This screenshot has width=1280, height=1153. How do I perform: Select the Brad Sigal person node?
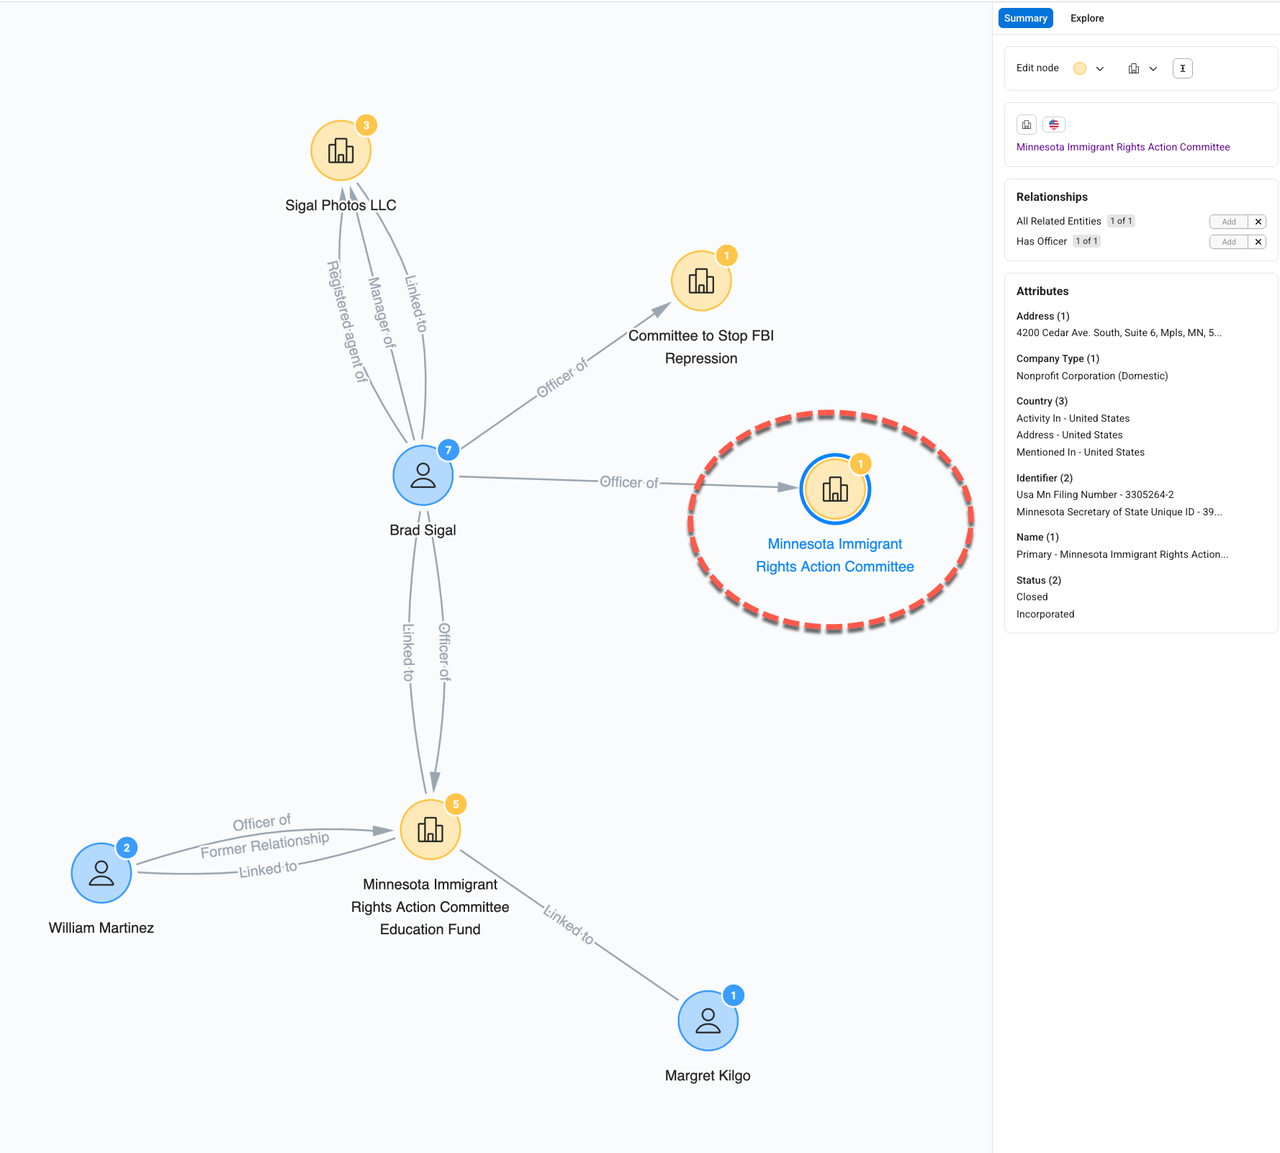(x=422, y=476)
